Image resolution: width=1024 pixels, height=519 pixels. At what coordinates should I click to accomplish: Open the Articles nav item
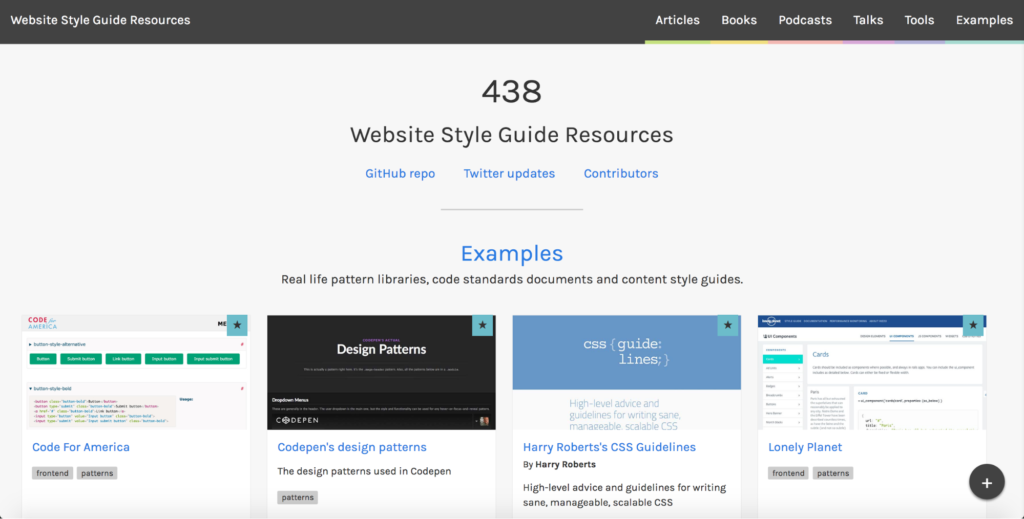click(x=677, y=20)
